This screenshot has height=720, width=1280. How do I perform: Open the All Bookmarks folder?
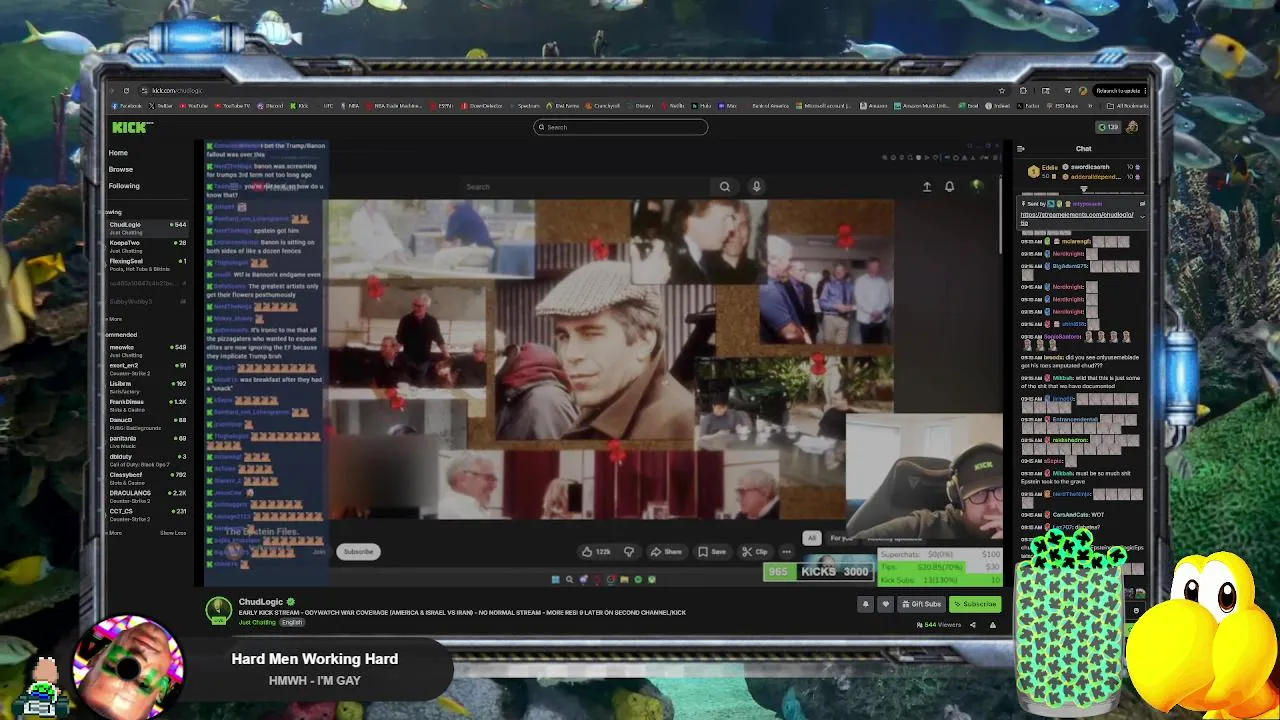click(x=1130, y=105)
